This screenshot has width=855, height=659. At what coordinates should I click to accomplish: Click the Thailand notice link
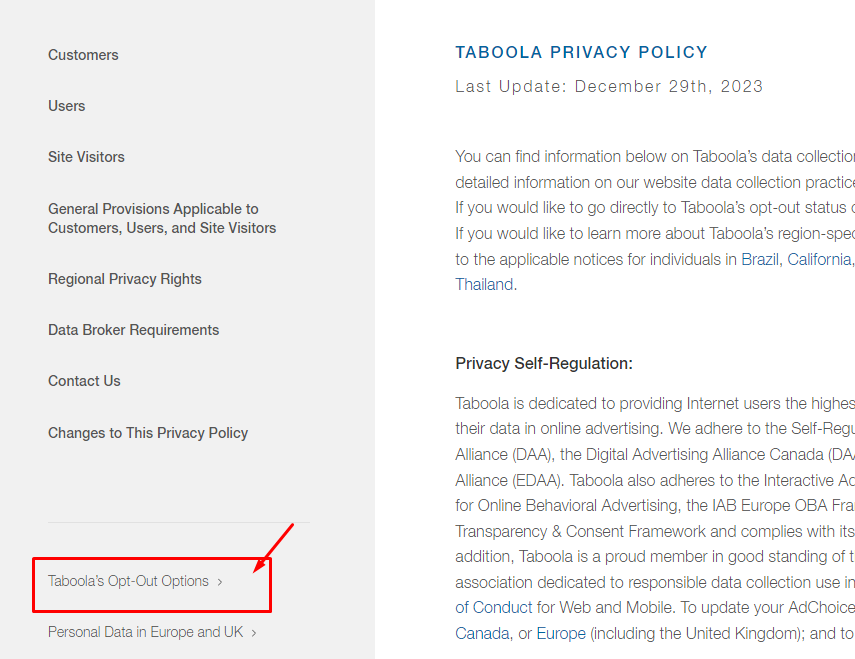click(484, 284)
